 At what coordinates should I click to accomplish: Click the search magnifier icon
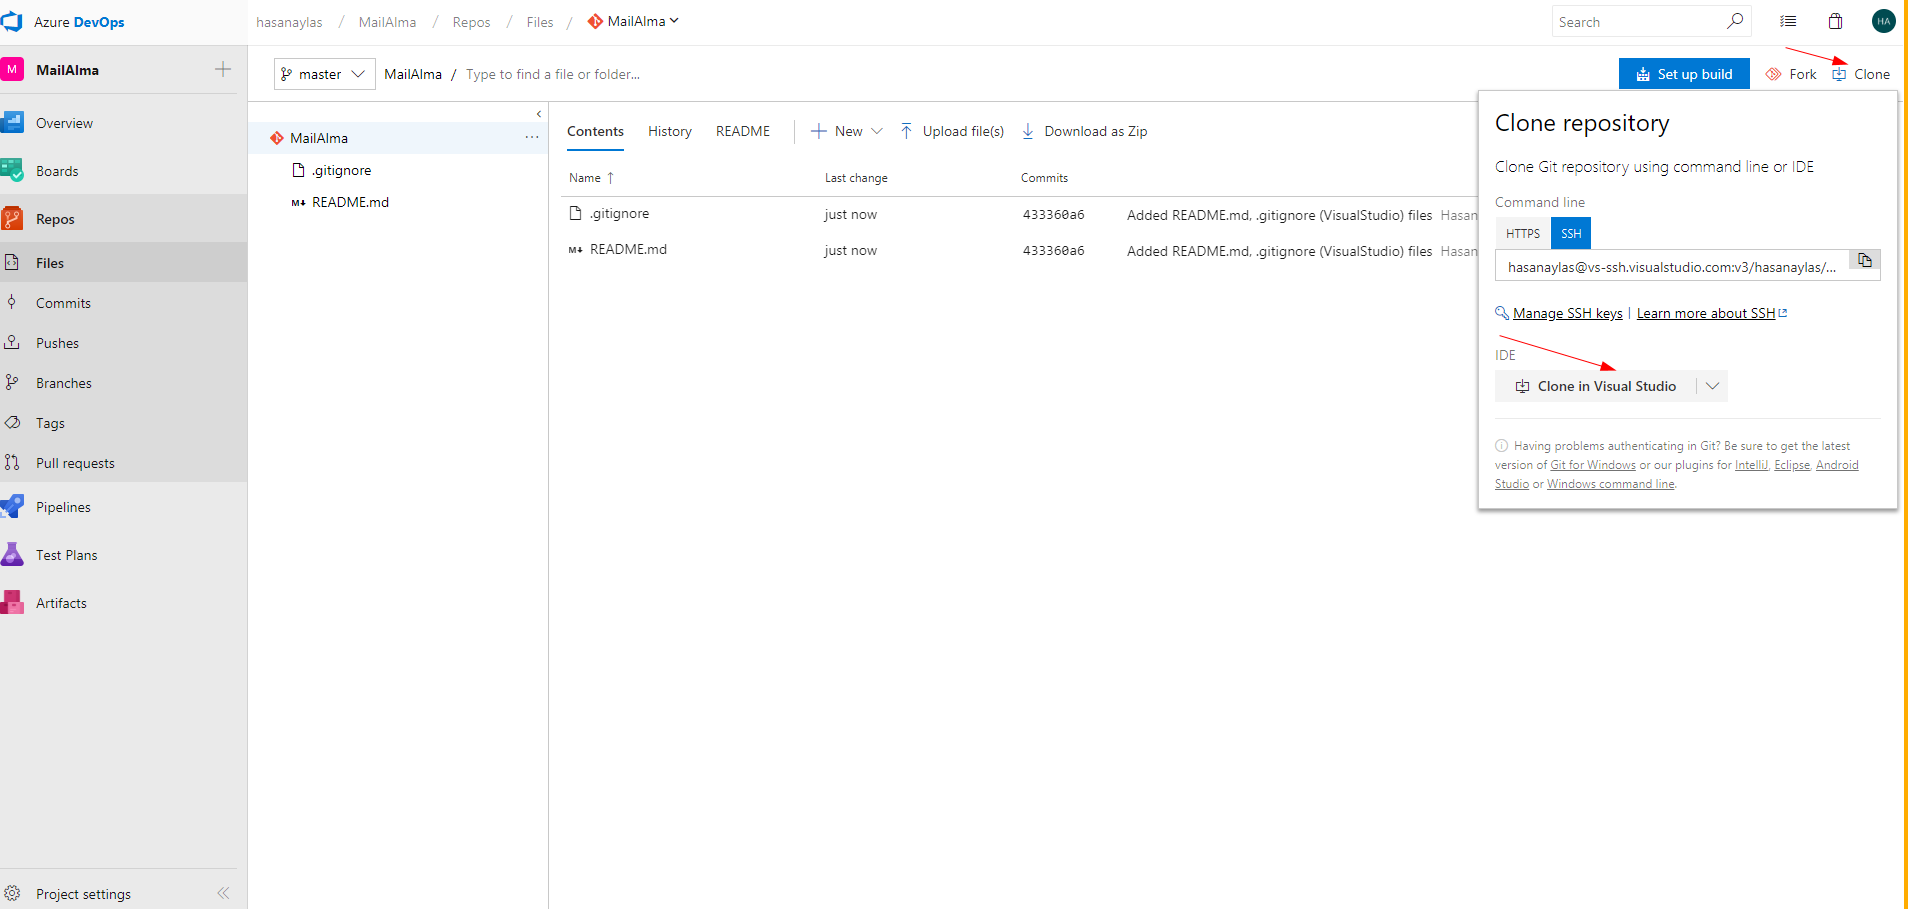click(x=1735, y=21)
